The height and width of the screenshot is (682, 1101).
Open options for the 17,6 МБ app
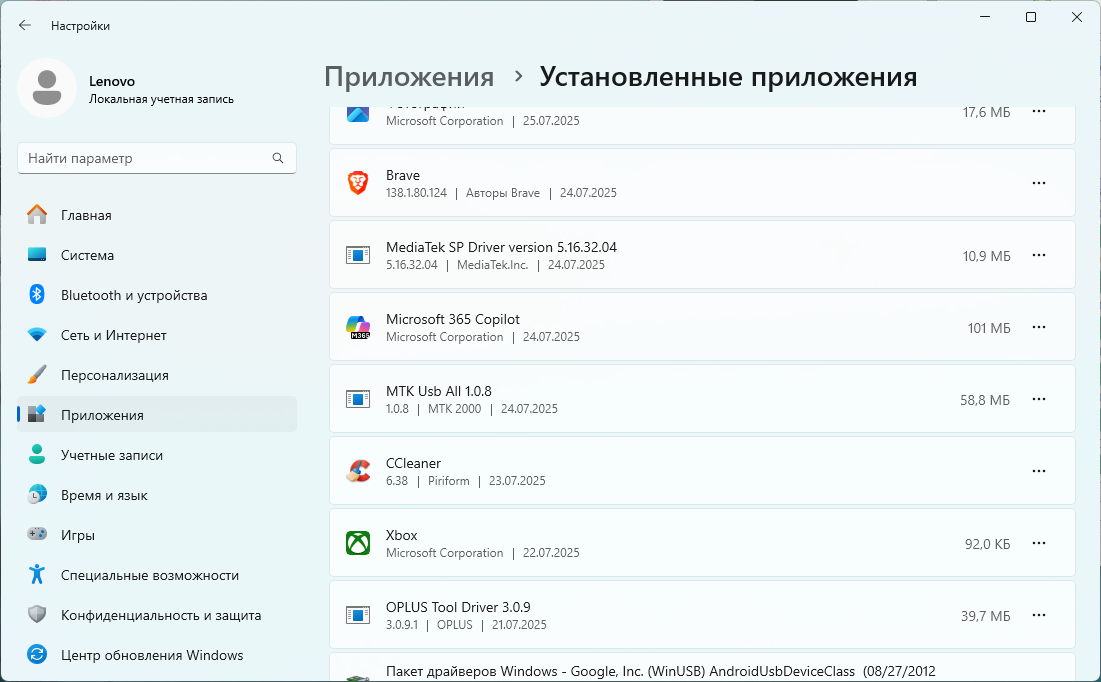point(1039,111)
